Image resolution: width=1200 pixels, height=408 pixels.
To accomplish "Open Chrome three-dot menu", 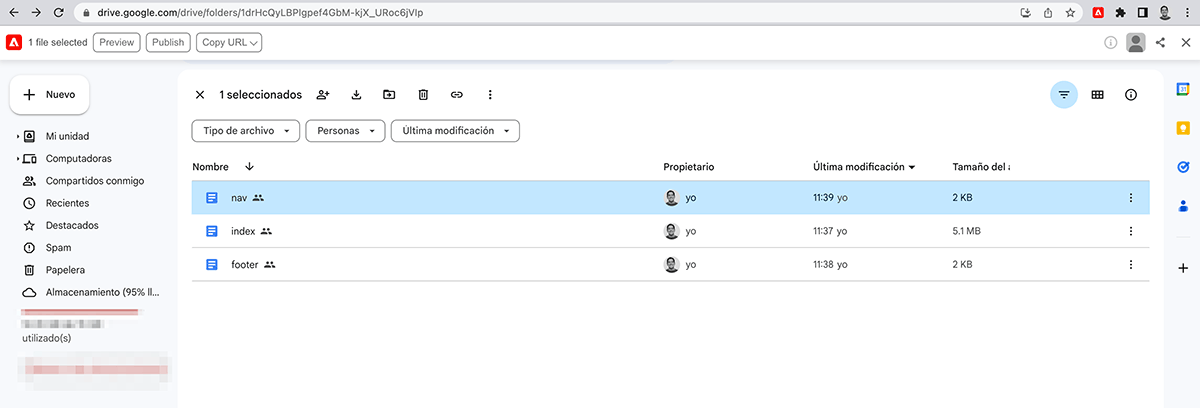I will 1187,13.
